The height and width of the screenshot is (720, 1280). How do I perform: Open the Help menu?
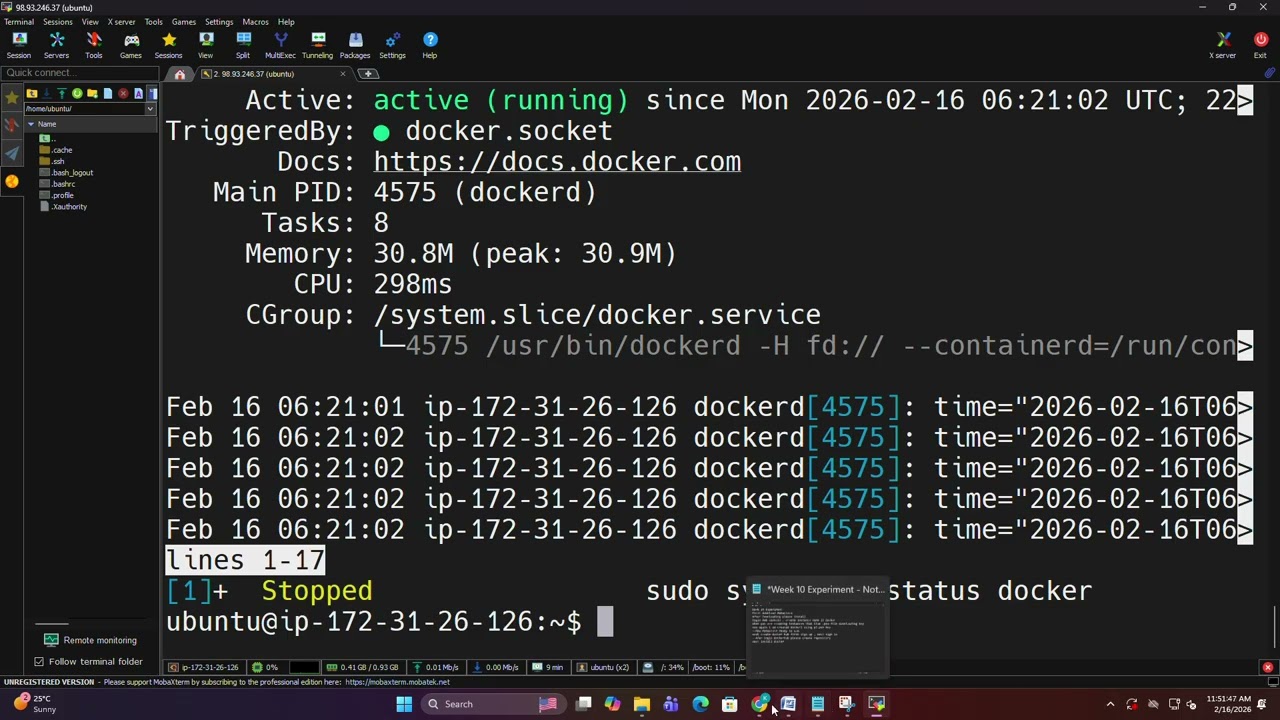coord(286,22)
